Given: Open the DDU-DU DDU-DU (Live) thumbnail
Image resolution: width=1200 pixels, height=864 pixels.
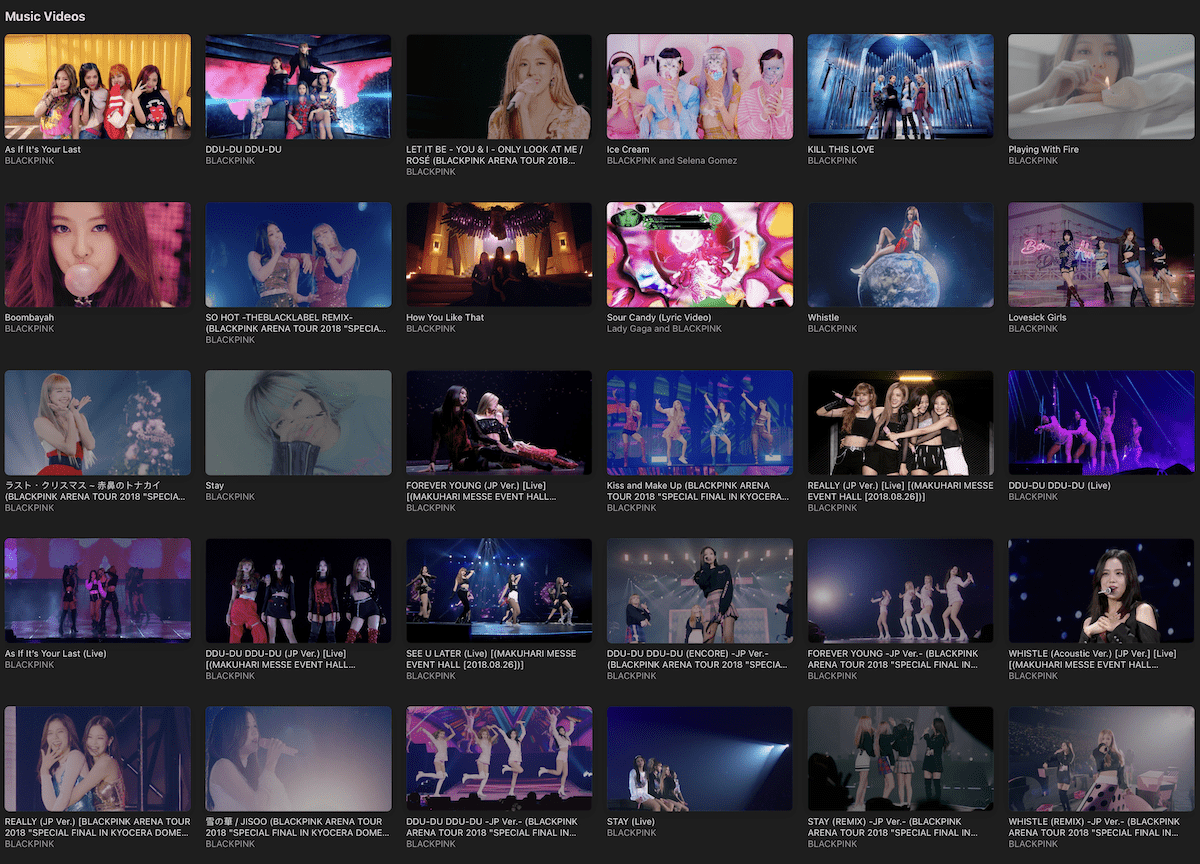Looking at the screenshot, I should (x=1101, y=423).
